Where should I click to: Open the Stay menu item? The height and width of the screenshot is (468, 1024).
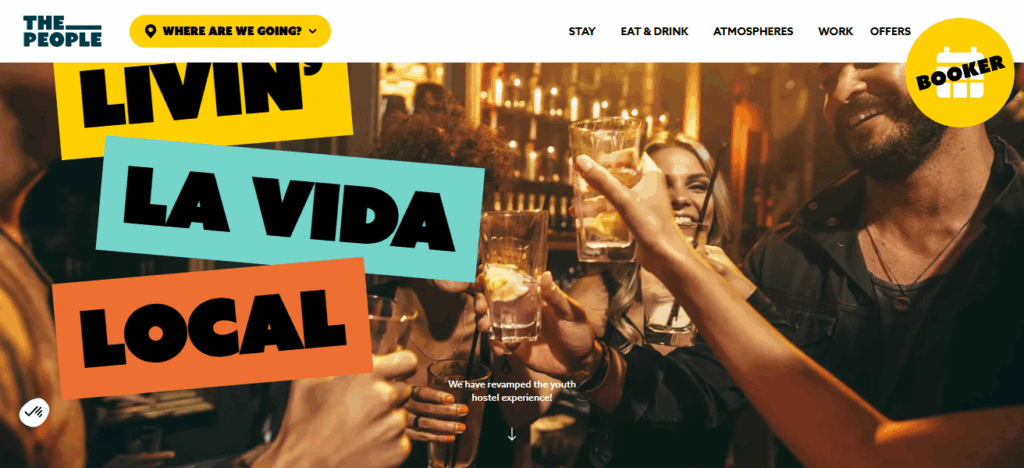(582, 31)
